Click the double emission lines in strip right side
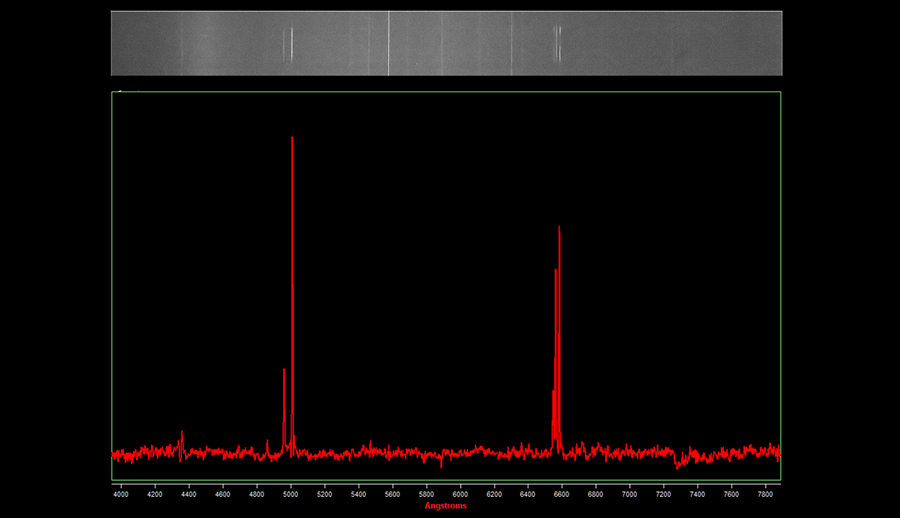900x518 pixels. pyautogui.click(x=557, y=43)
